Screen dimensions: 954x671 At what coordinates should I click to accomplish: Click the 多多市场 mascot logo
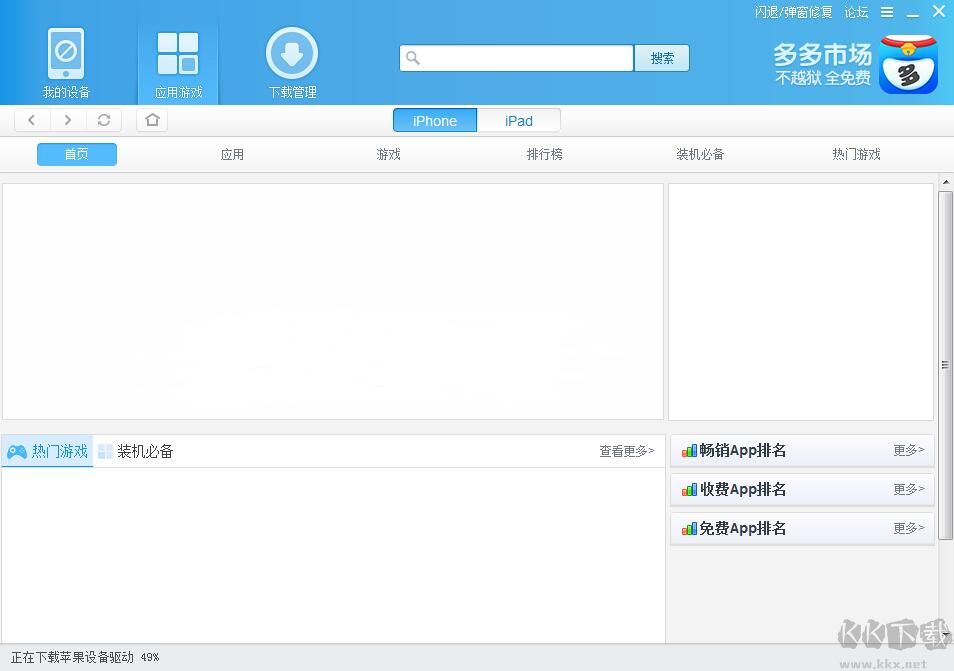(x=908, y=63)
